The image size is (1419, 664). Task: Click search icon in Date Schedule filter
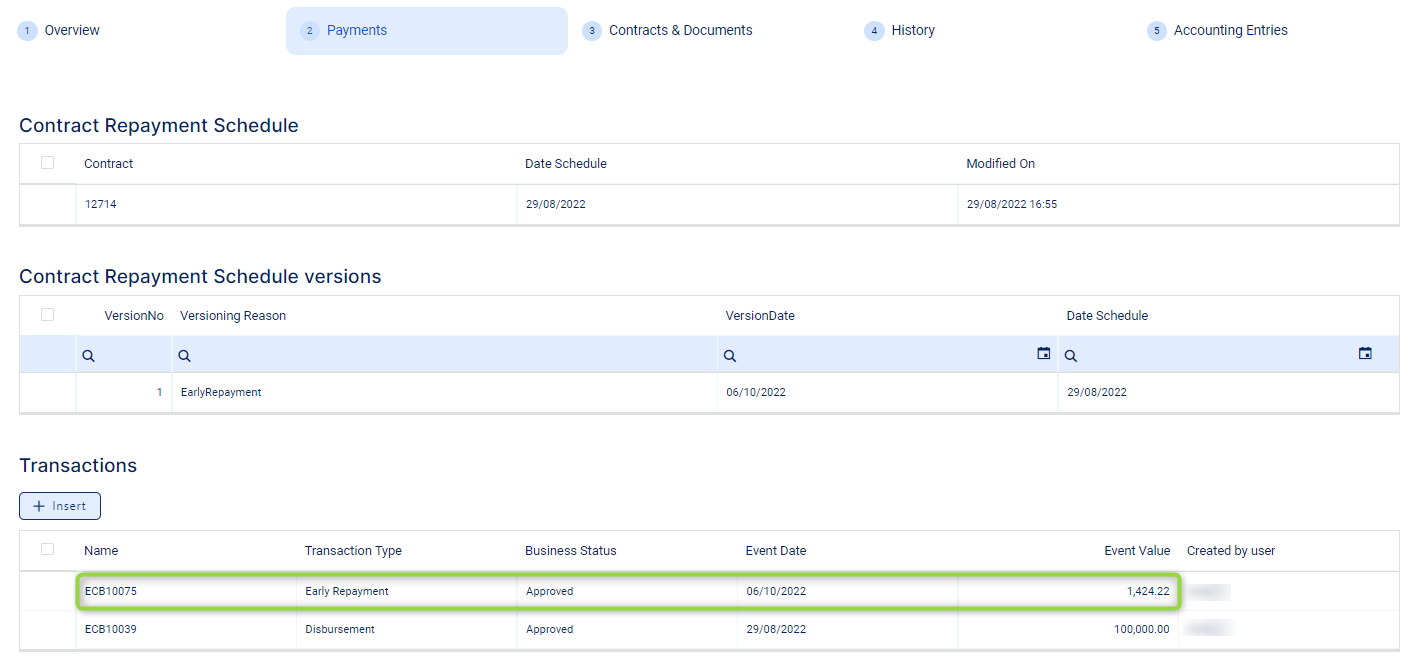pyautogui.click(x=1070, y=356)
